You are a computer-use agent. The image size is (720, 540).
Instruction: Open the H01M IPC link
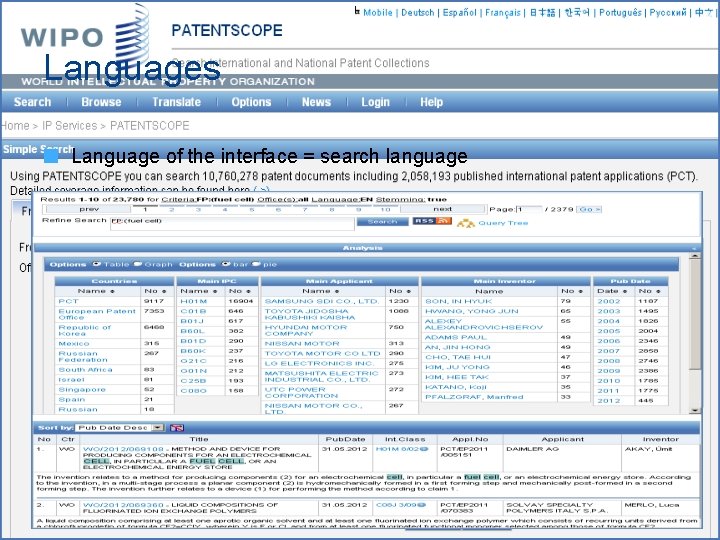194,301
